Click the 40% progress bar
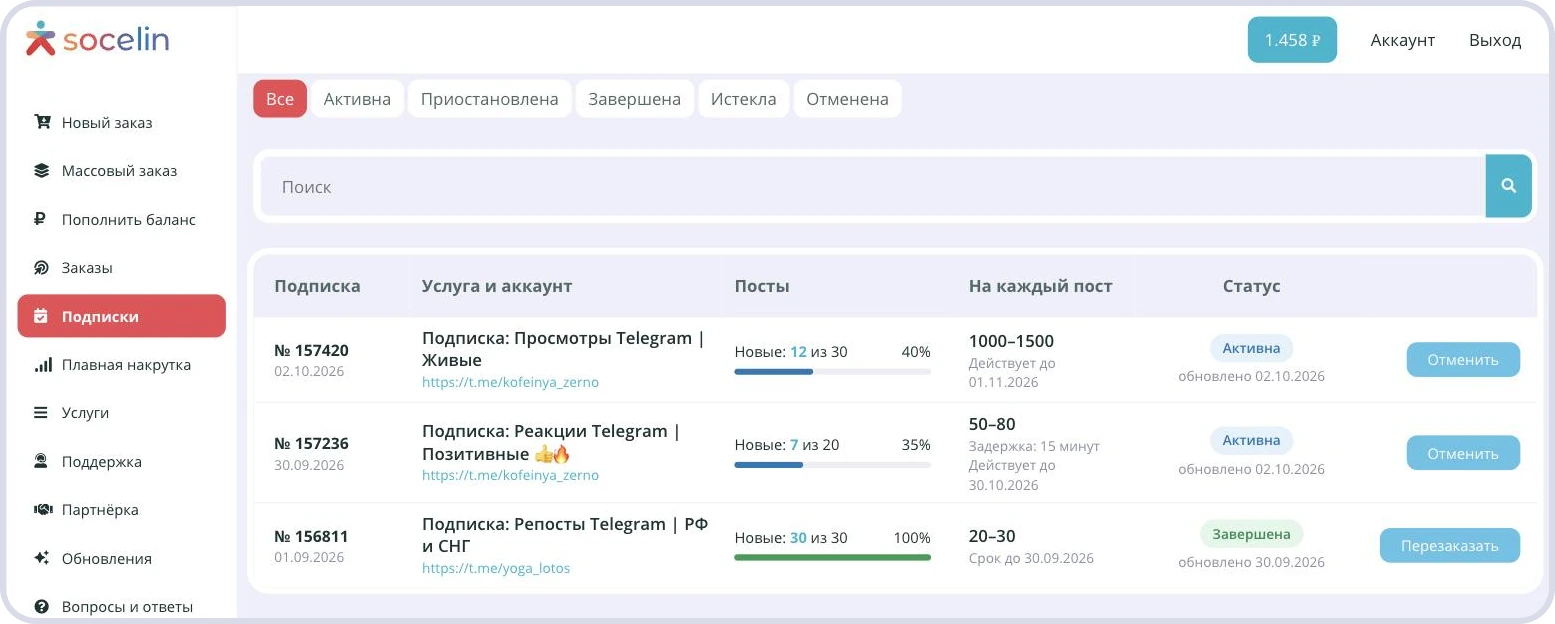 pos(832,372)
